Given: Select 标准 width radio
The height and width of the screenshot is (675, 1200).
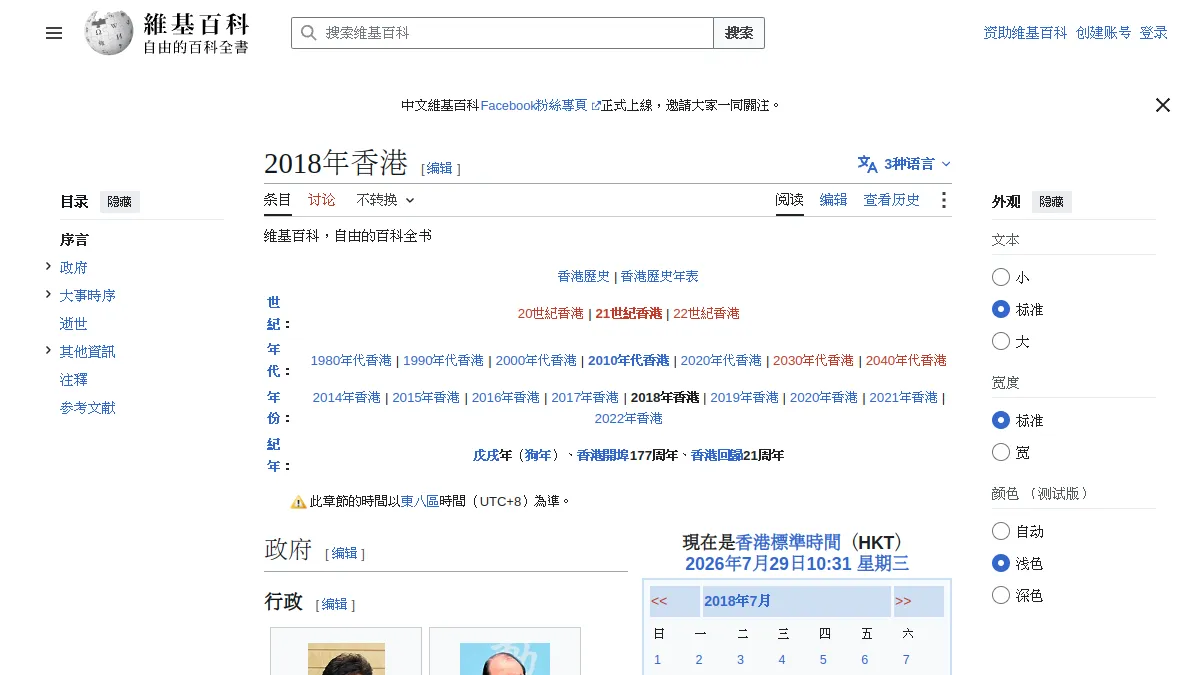Looking at the screenshot, I should point(1001,420).
